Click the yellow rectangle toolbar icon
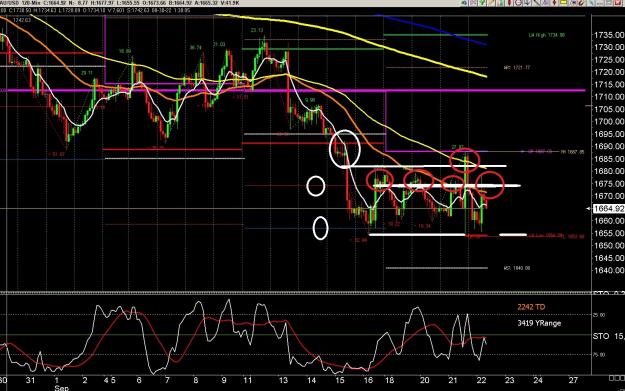Viewport: 625px width, 391px height. (563, 2)
